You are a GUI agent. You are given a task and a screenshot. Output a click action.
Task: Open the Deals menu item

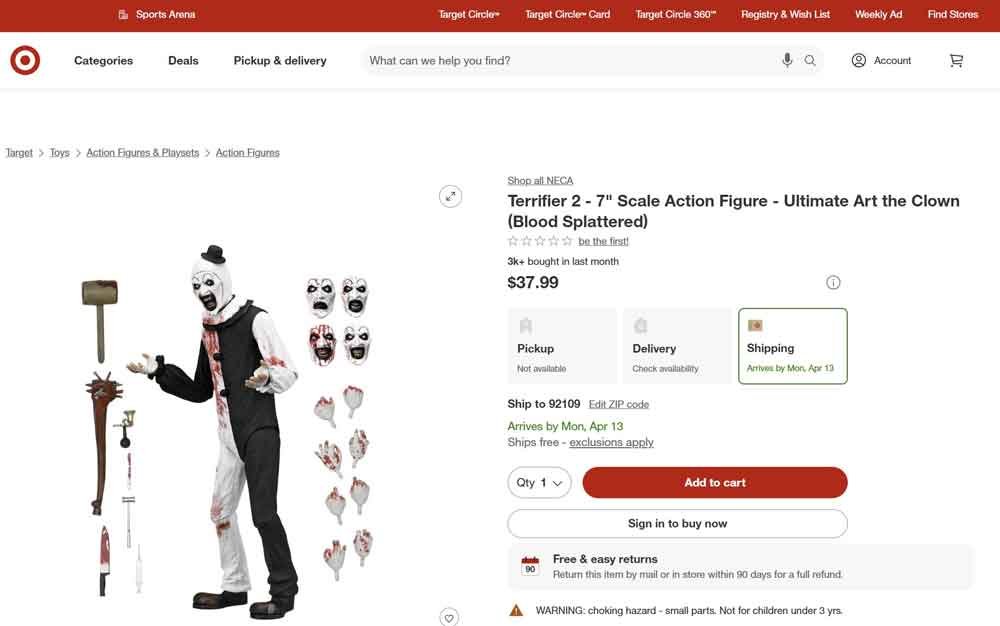pos(183,61)
